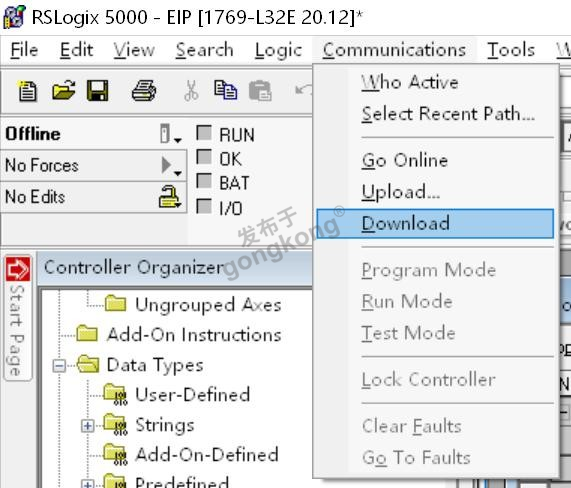
Task: Open the Logic menu
Action: click(278, 50)
